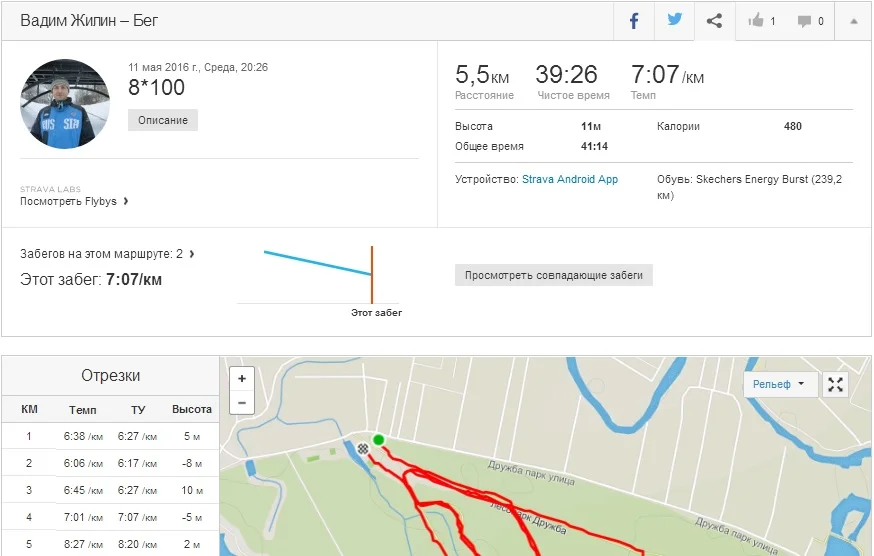
Task: Click the Описание button
Action: click(x=163, y=120)
